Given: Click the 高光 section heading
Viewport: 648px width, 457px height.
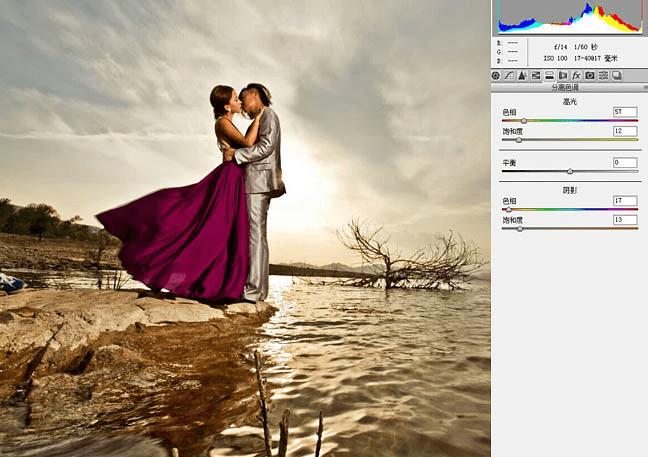Looking at the screenshot, I should (570, 102).
